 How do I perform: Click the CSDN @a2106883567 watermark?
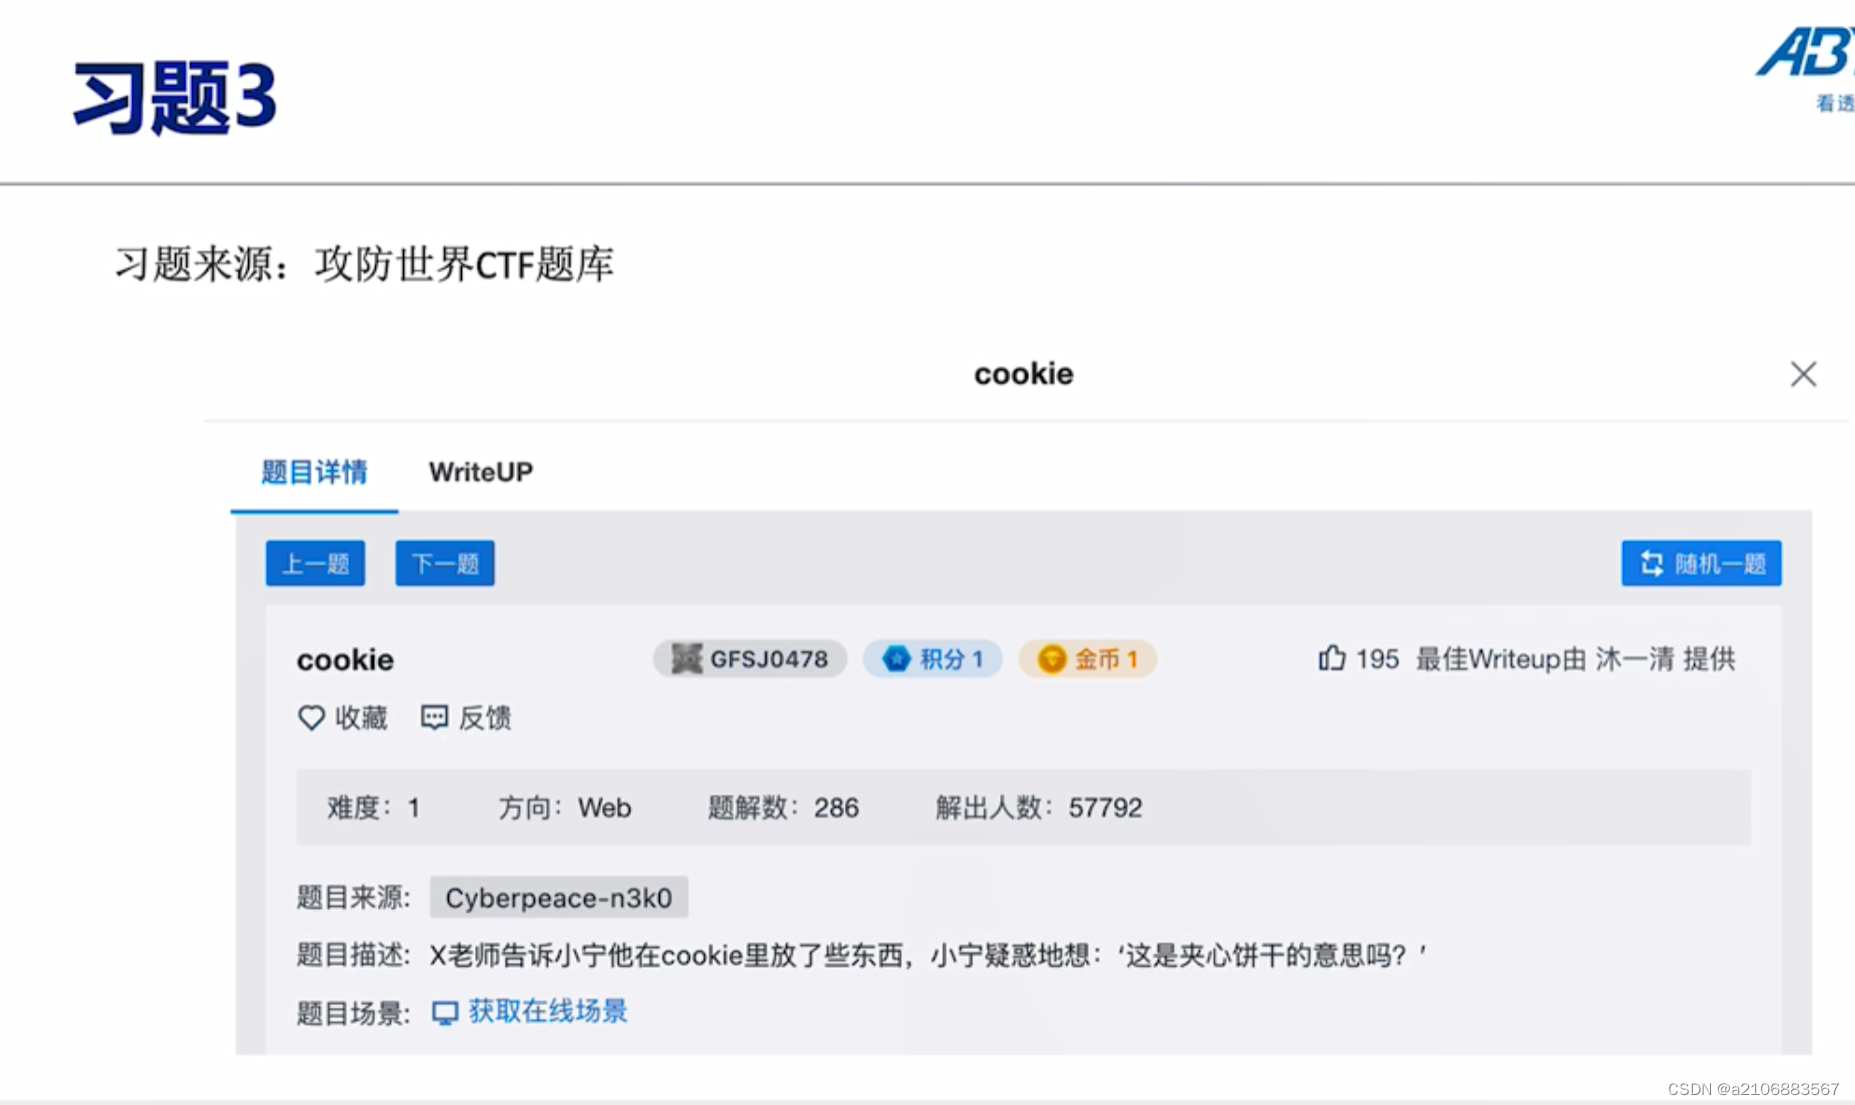1755,1090
